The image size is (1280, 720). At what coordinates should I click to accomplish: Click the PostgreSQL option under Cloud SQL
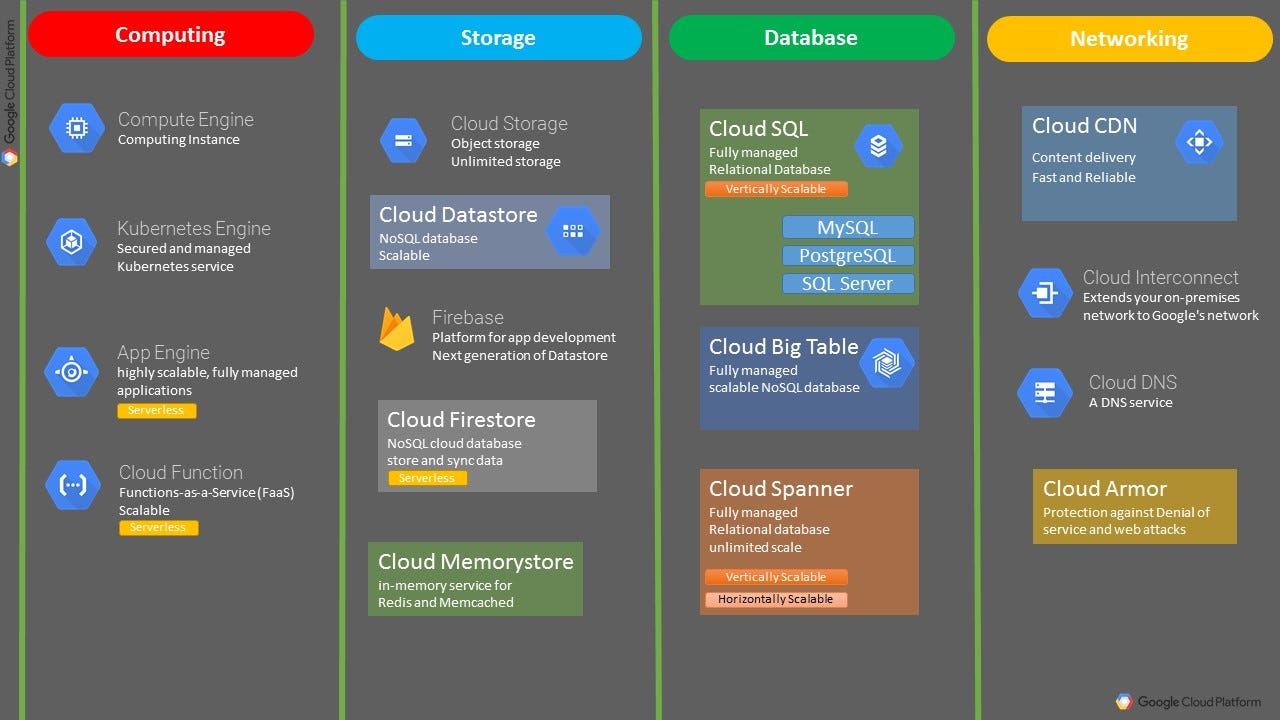pos(848,255)
